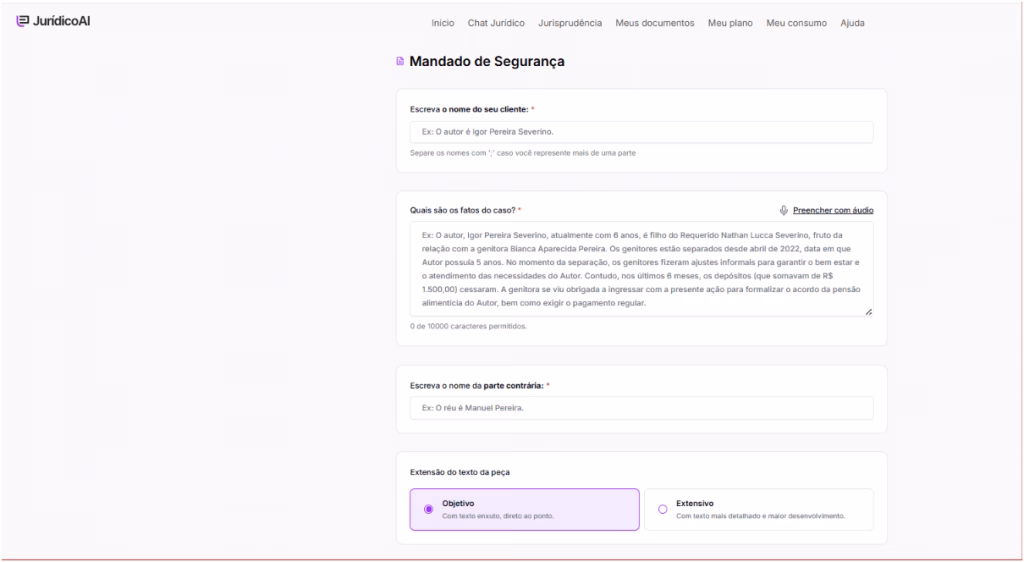Image resolution: width=1024 pixels, height=562 pixels.
Task: Open the Ajuda menu item
Action: pyautogui.click(x=852, y=23)
